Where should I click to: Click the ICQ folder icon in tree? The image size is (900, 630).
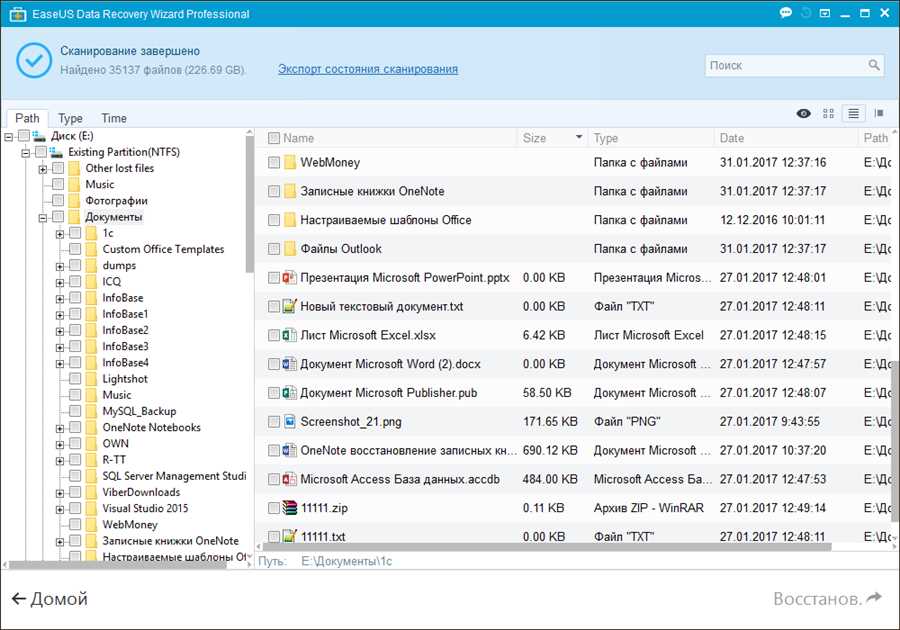pos(91,282)
